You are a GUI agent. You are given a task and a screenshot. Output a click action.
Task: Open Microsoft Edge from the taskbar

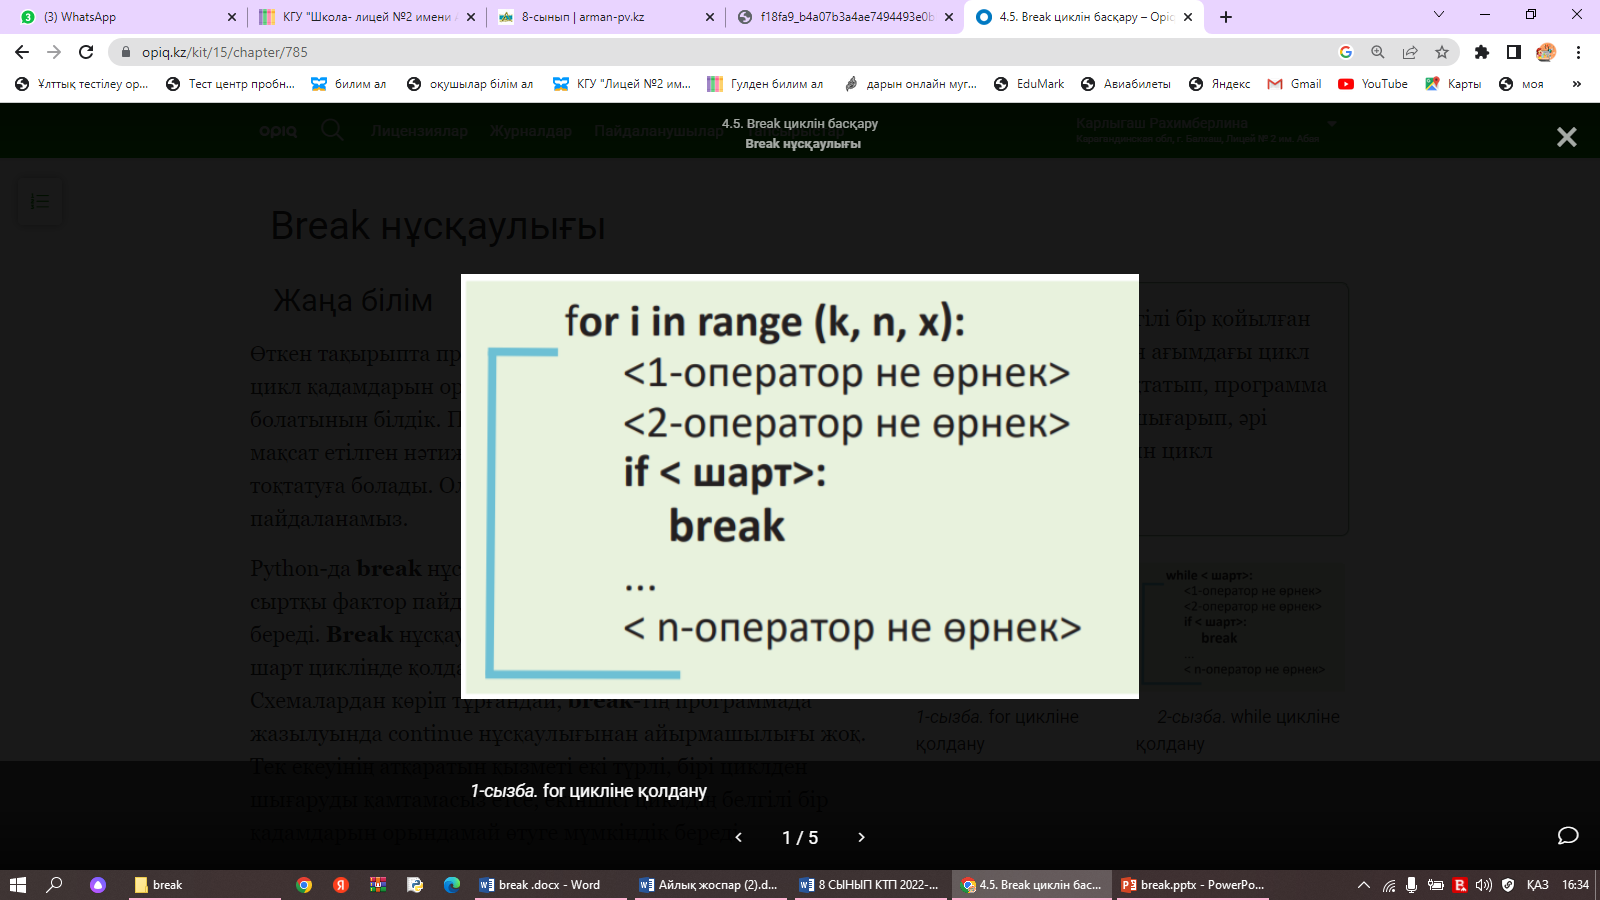(452, 885)
